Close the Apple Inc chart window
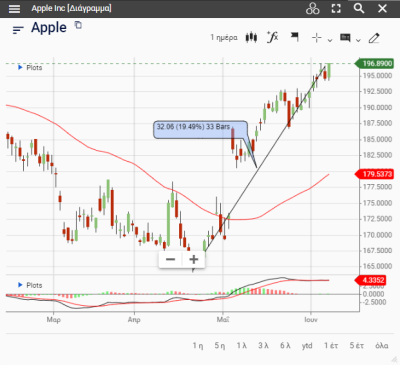The image size is (400, 365). [x=382, y=9]
